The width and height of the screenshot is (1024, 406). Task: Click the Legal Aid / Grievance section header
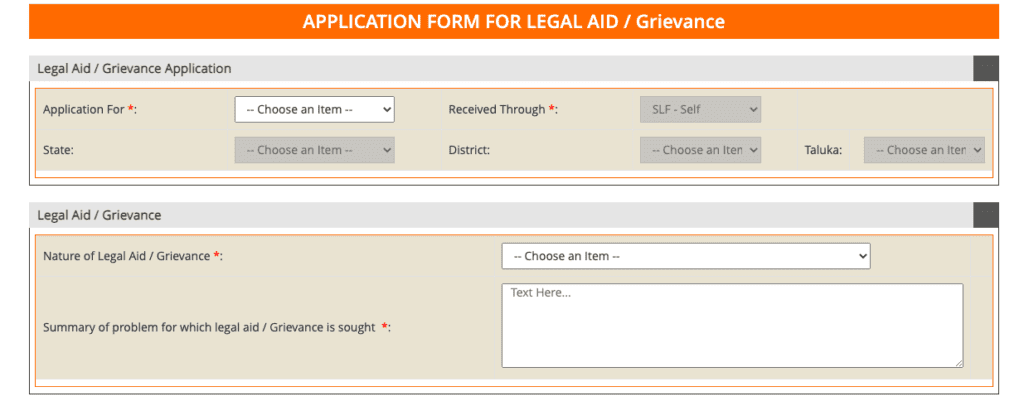(99, 215)
